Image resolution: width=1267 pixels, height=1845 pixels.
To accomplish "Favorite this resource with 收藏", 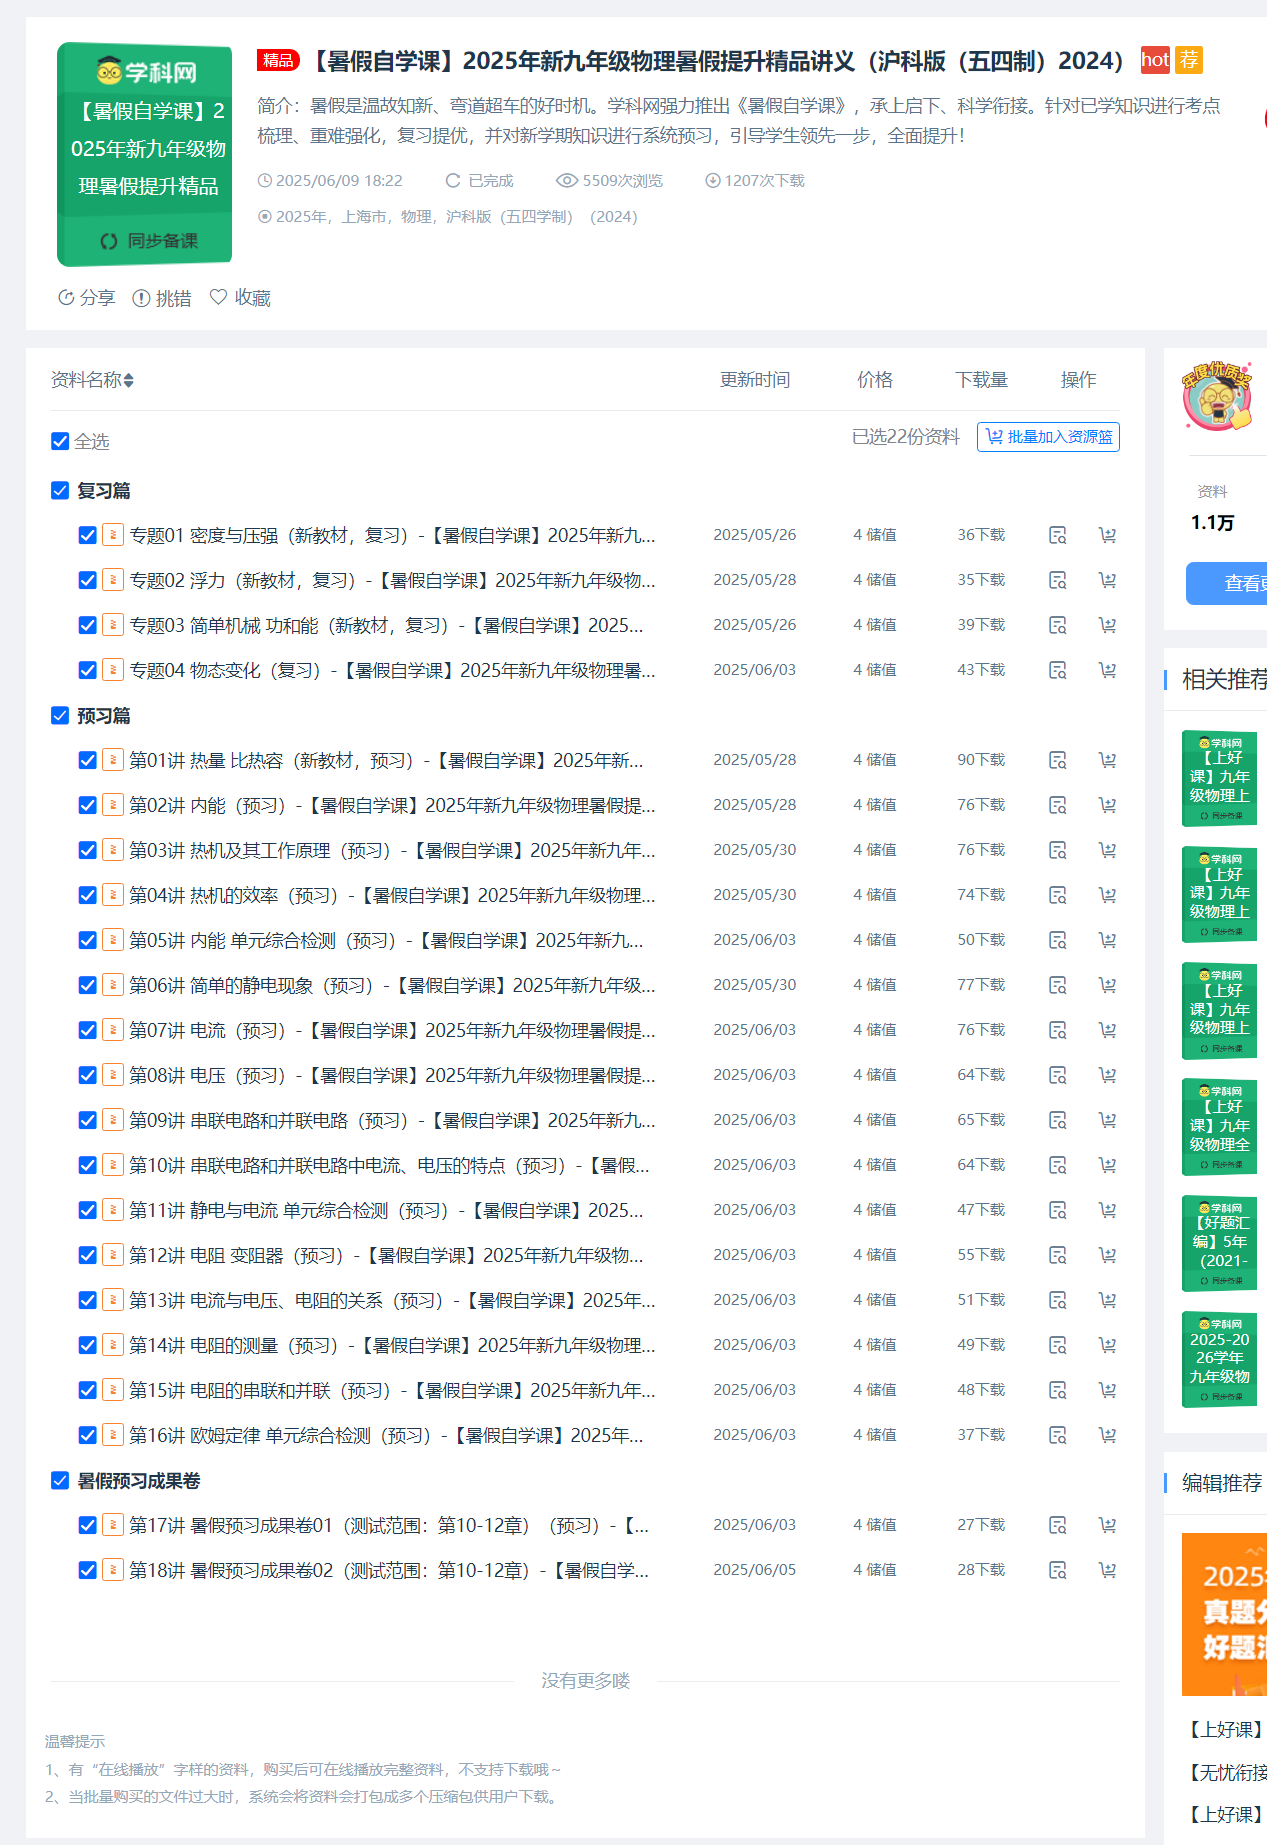I will [x=240, y=298].
